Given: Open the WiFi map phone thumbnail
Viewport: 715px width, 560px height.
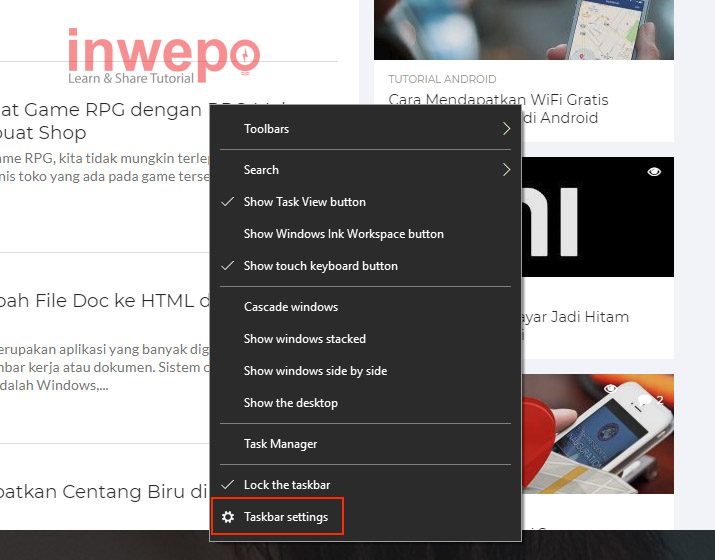Looking at the screenshot, I should 523,30.
